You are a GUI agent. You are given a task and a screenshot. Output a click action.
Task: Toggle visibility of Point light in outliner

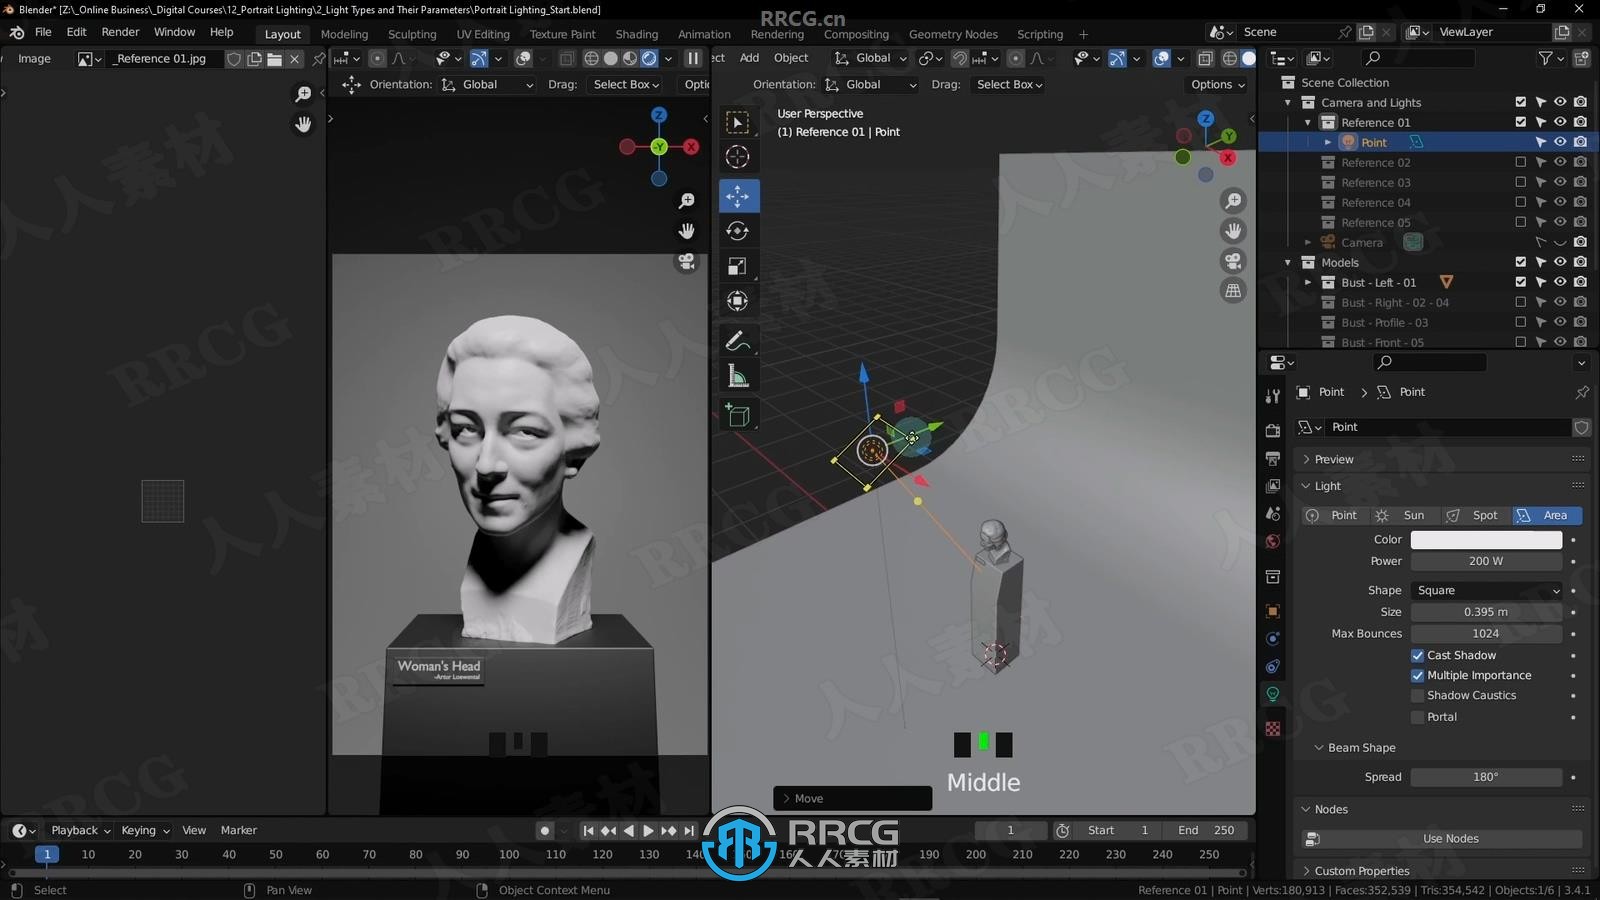pos(1560,142)
